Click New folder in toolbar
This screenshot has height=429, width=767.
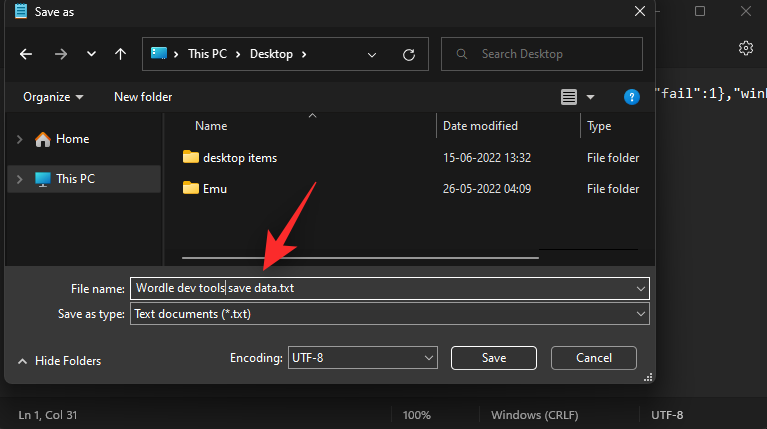(143, 97)
